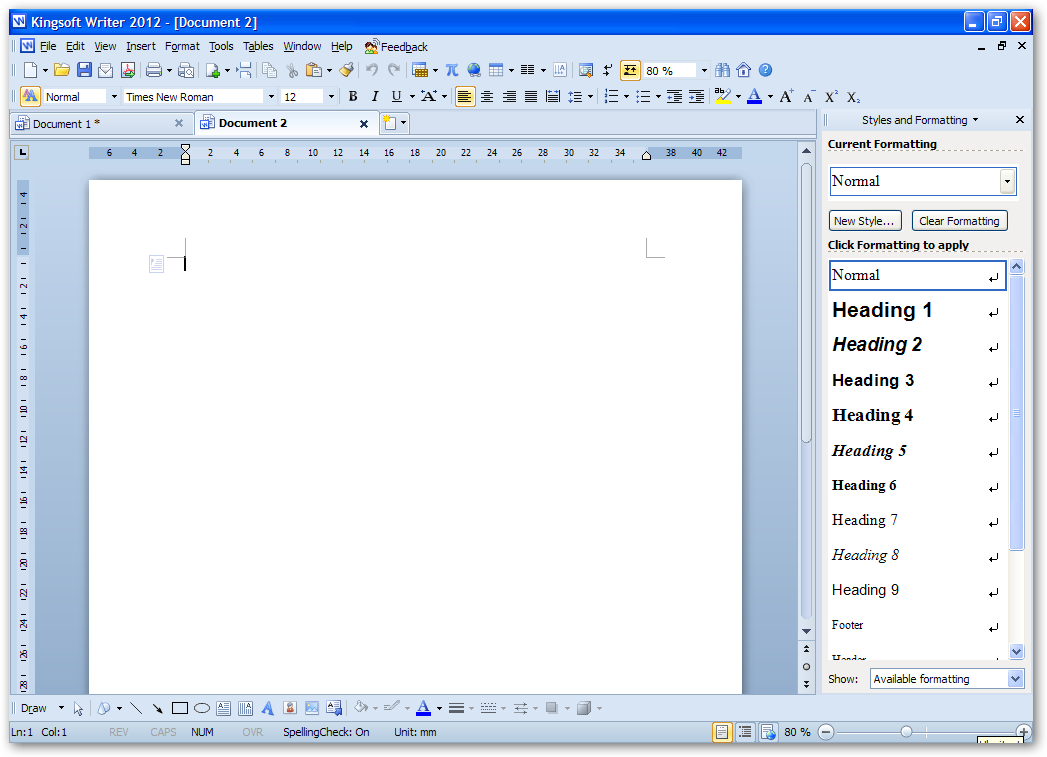
Task: Insert hyperlink with the globe icon
Action: 474,70
